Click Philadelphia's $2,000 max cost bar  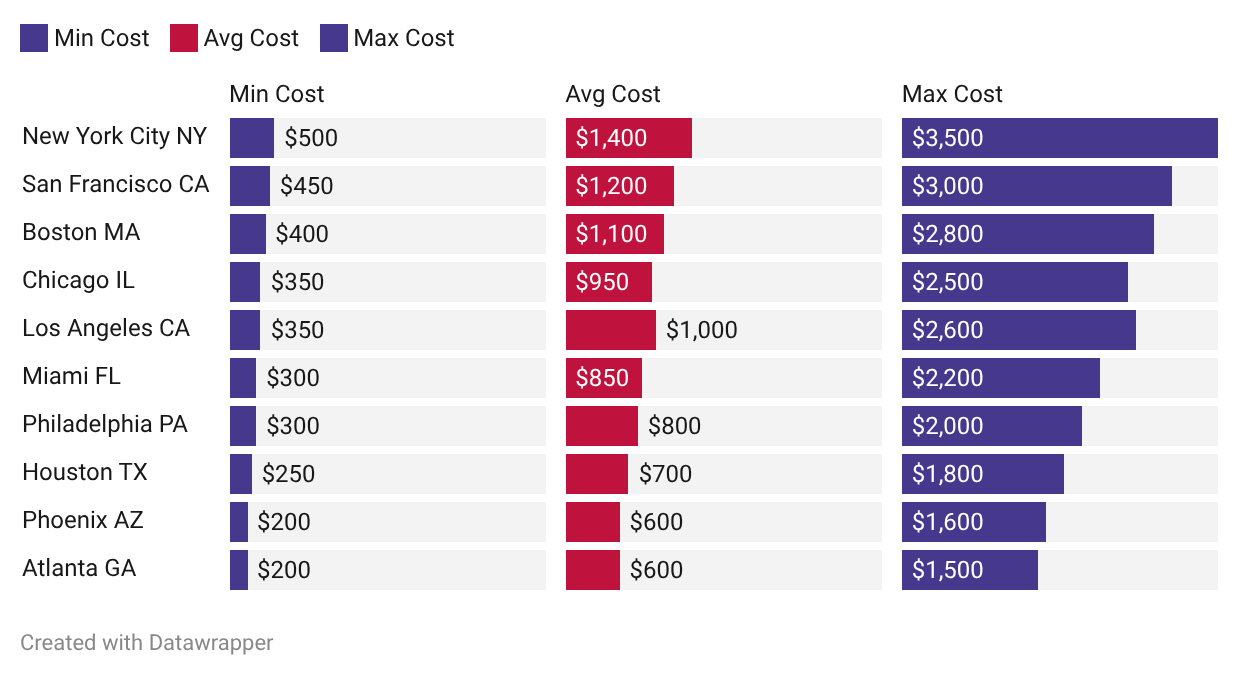point(991,426)
